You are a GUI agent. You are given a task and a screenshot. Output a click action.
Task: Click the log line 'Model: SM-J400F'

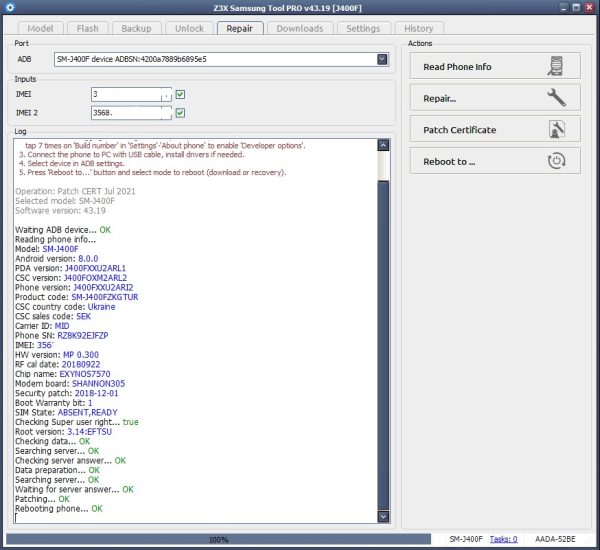point(47,249)
